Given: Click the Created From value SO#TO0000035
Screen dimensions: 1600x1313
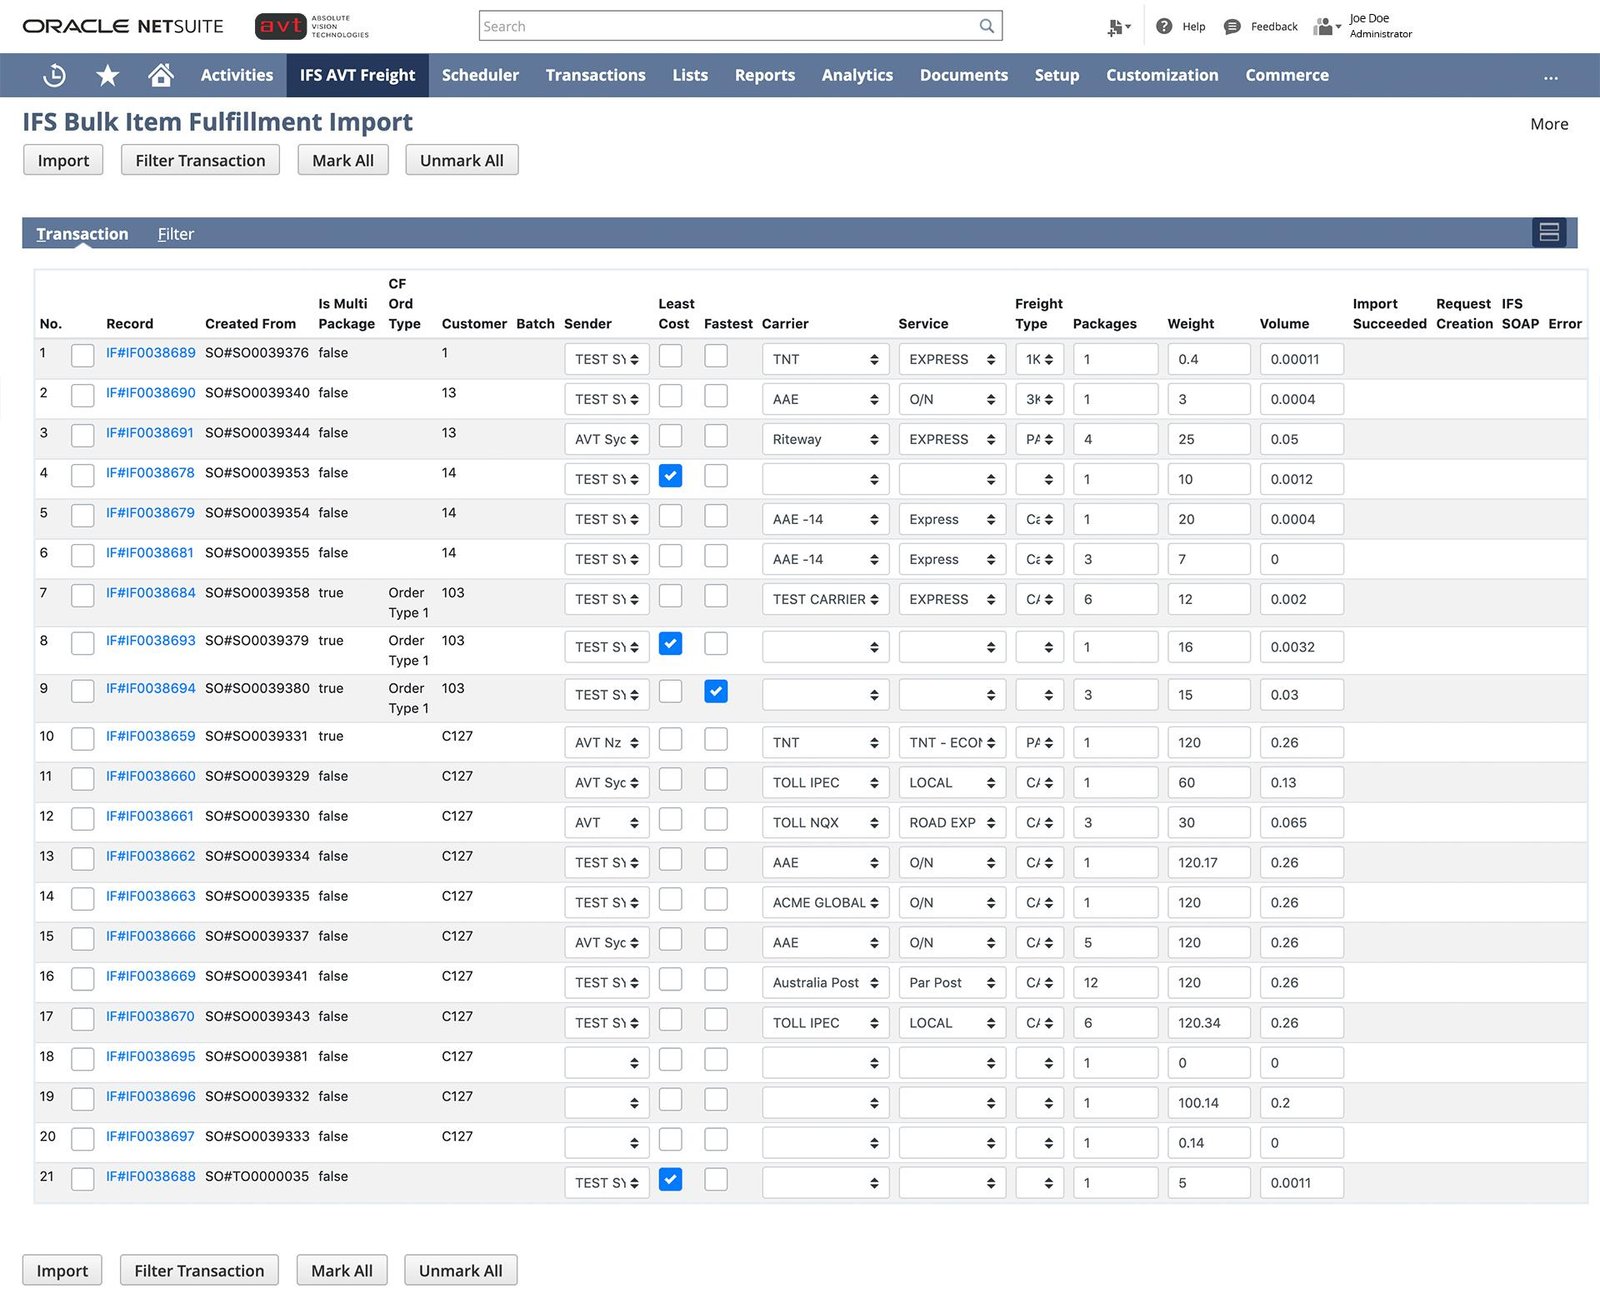Looking at the screenshot, I should point(257,1177).
